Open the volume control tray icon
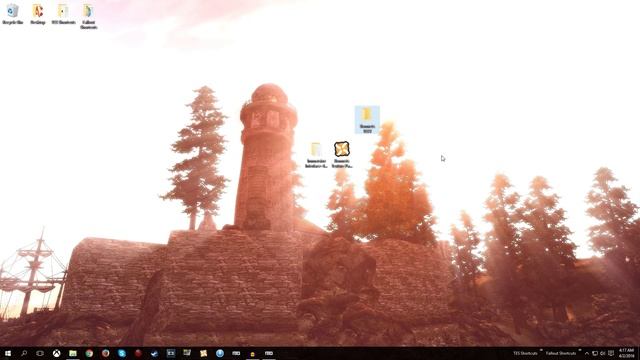Image resolution: width=640 pixels, height=360 pixels. [602, 353]
